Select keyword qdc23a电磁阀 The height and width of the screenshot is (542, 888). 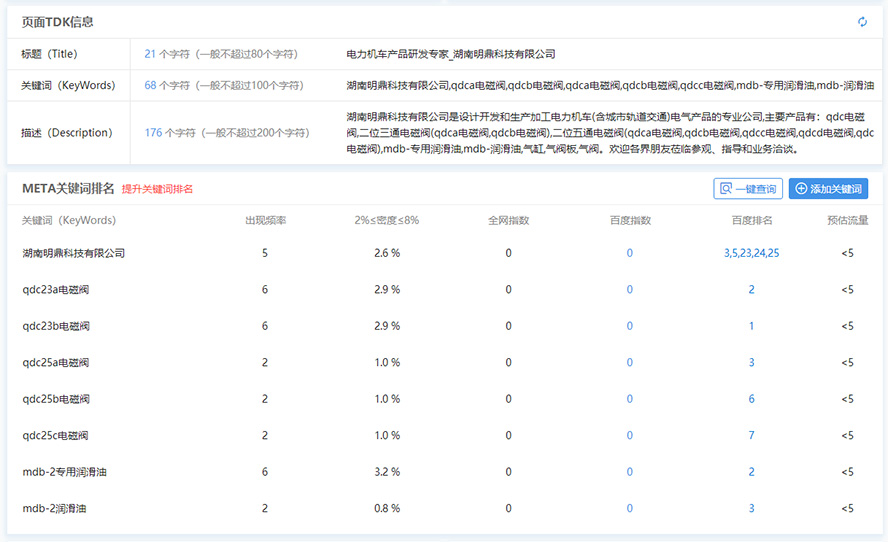56,289
